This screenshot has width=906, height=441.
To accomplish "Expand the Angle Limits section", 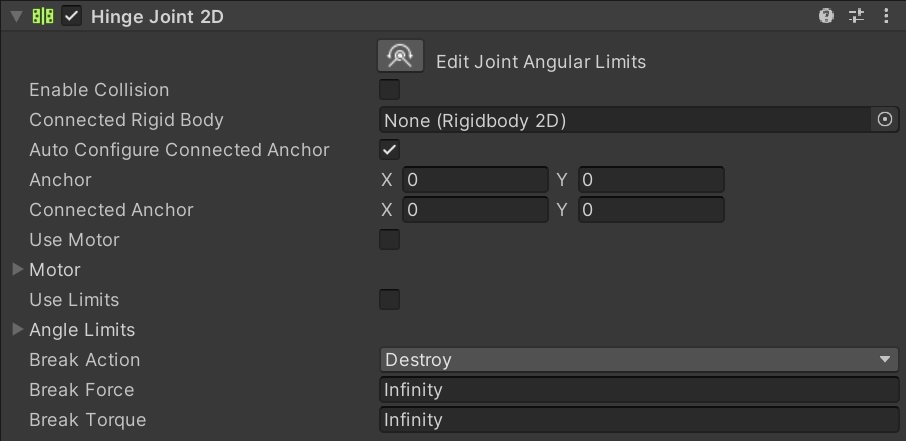I will pos(17,330).
